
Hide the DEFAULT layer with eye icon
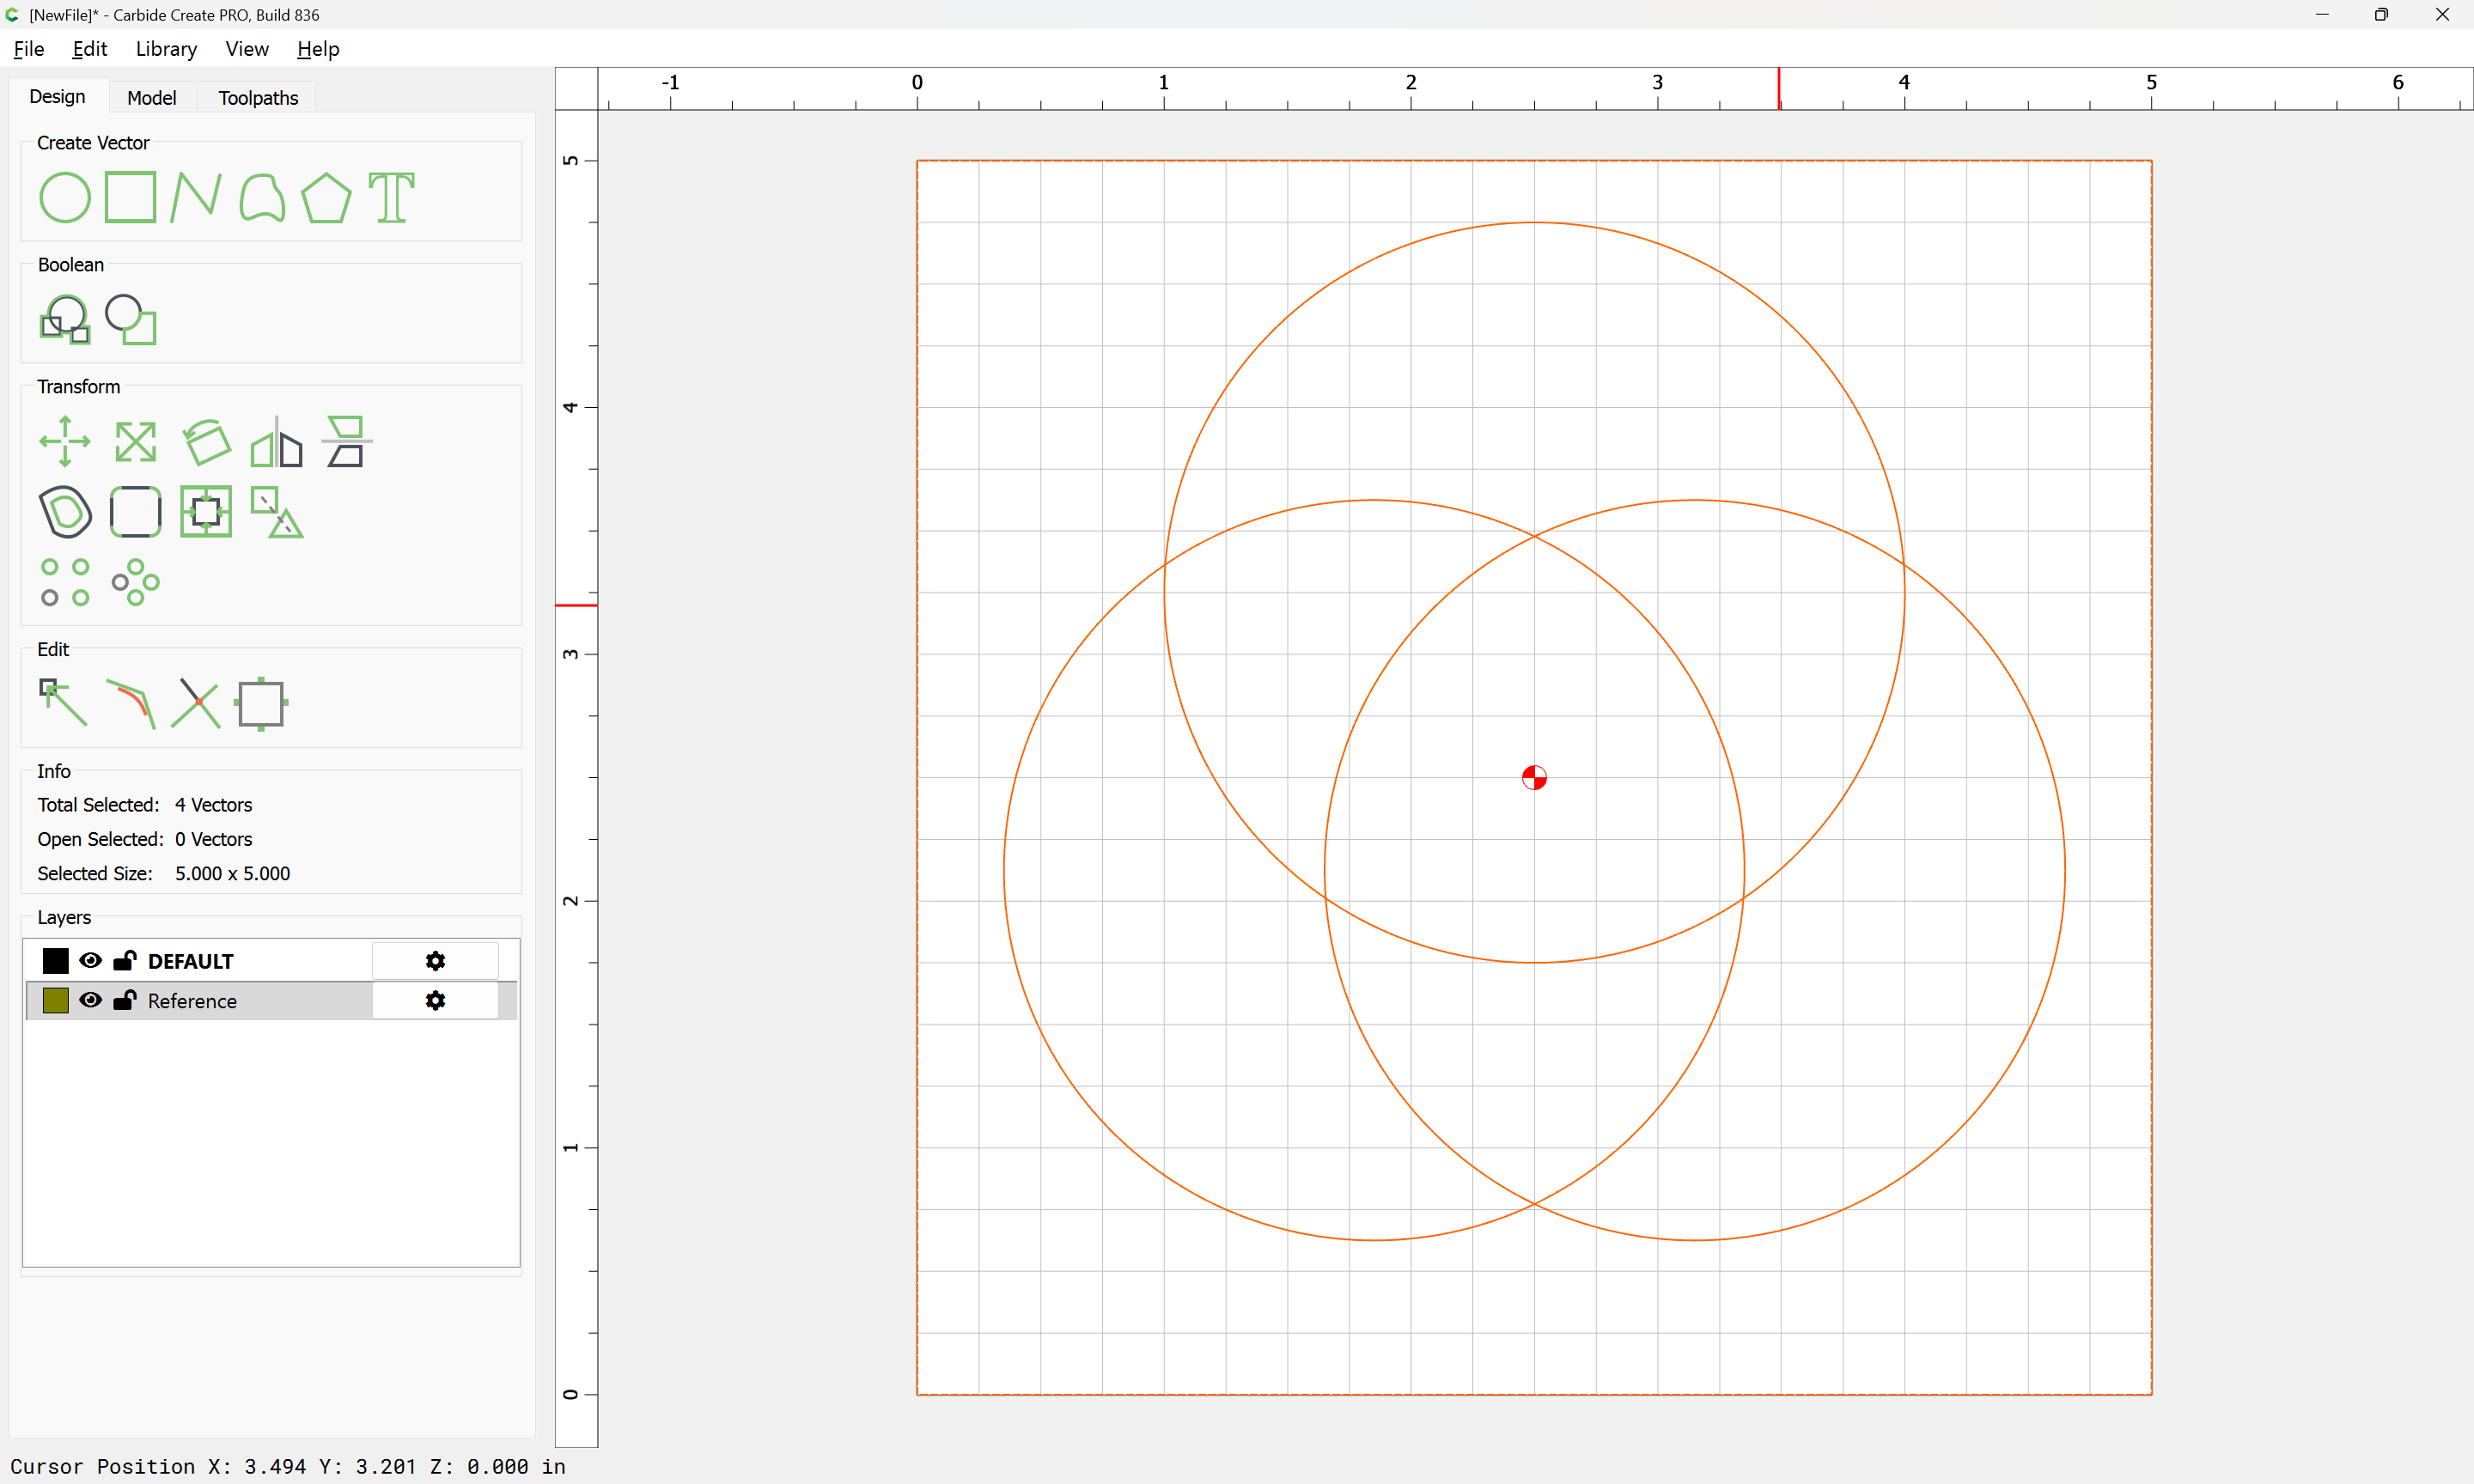click(x=90, y=960)
